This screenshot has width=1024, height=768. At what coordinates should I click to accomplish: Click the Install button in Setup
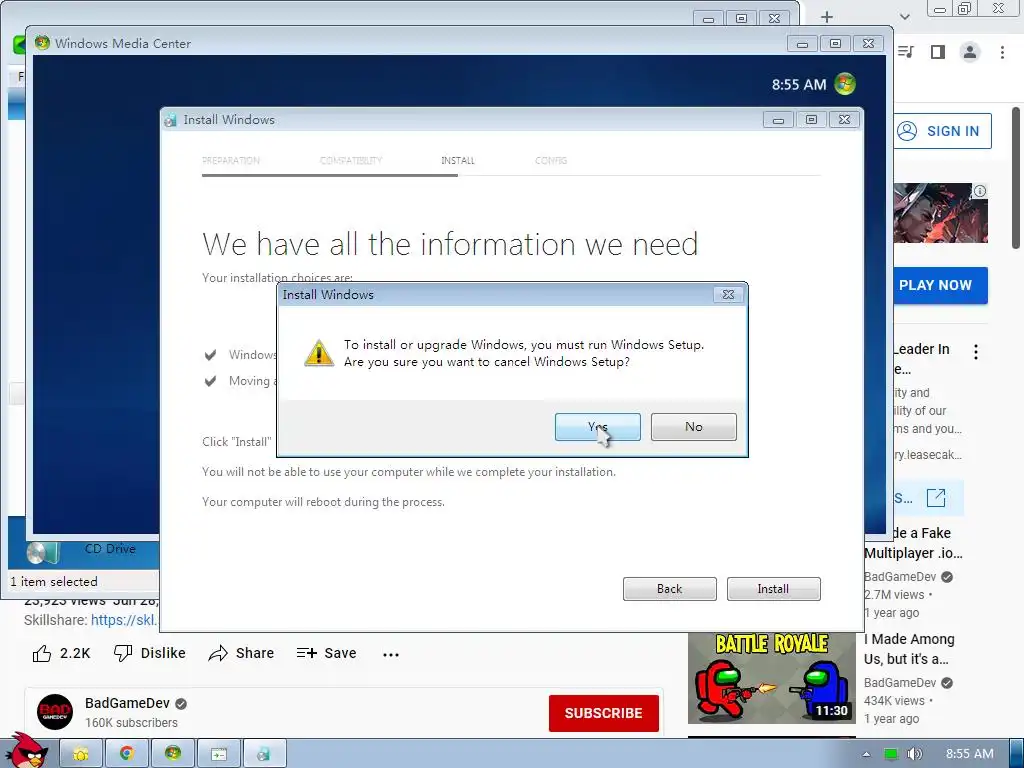773,588
